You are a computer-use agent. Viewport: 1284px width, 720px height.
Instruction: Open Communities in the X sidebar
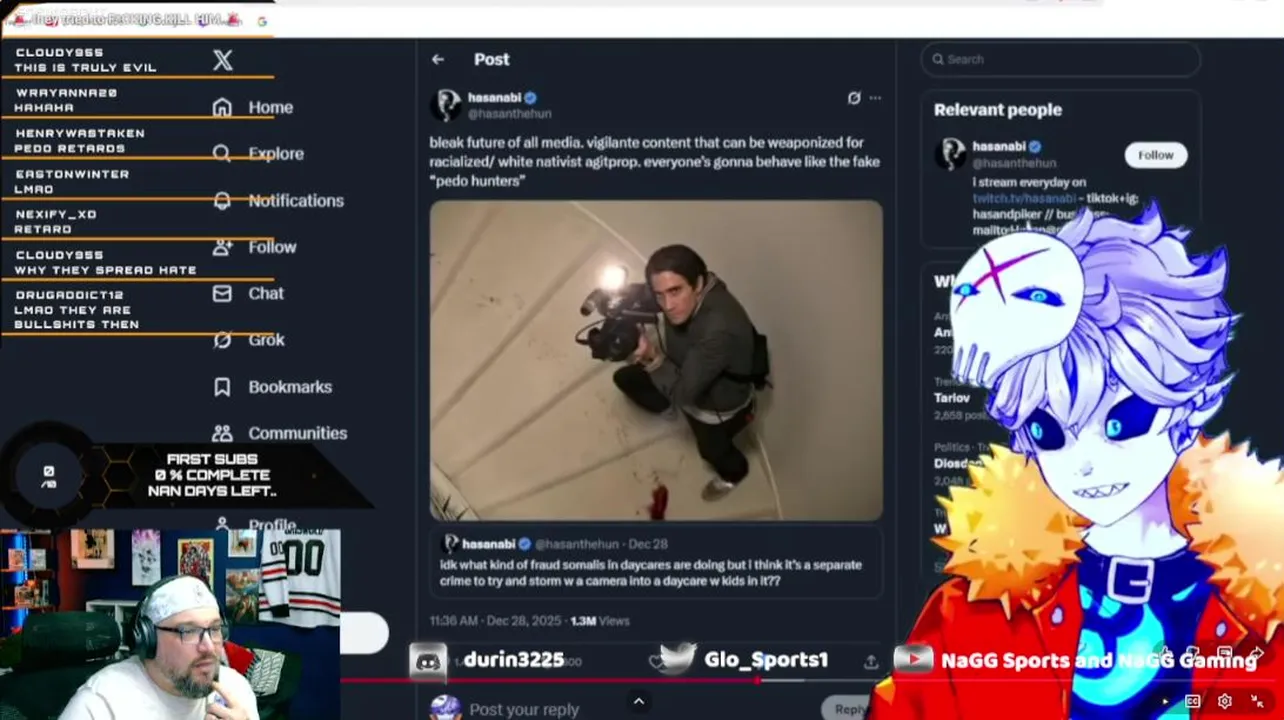[x=280, y=433]
